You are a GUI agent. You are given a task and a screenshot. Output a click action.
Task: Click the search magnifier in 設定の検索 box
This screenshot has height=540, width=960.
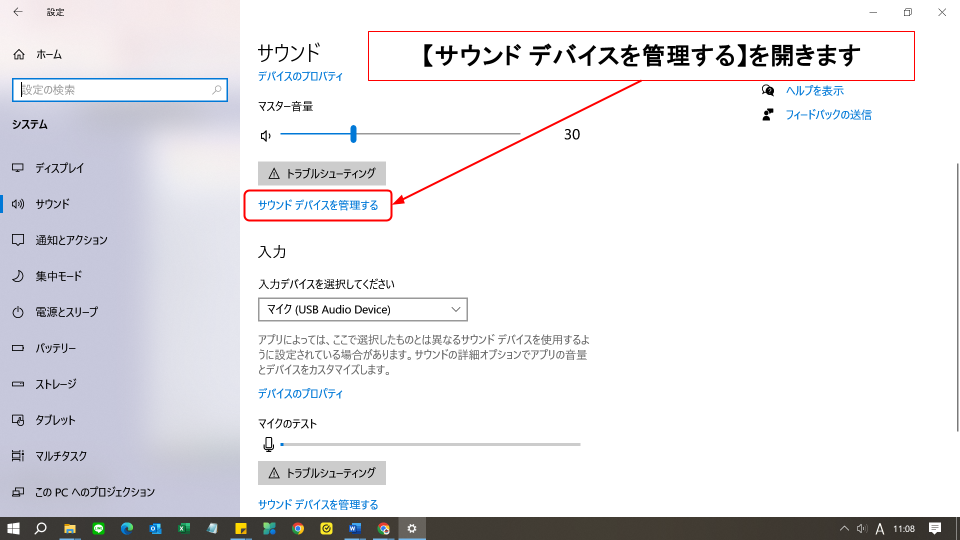(x=218, y=90)
